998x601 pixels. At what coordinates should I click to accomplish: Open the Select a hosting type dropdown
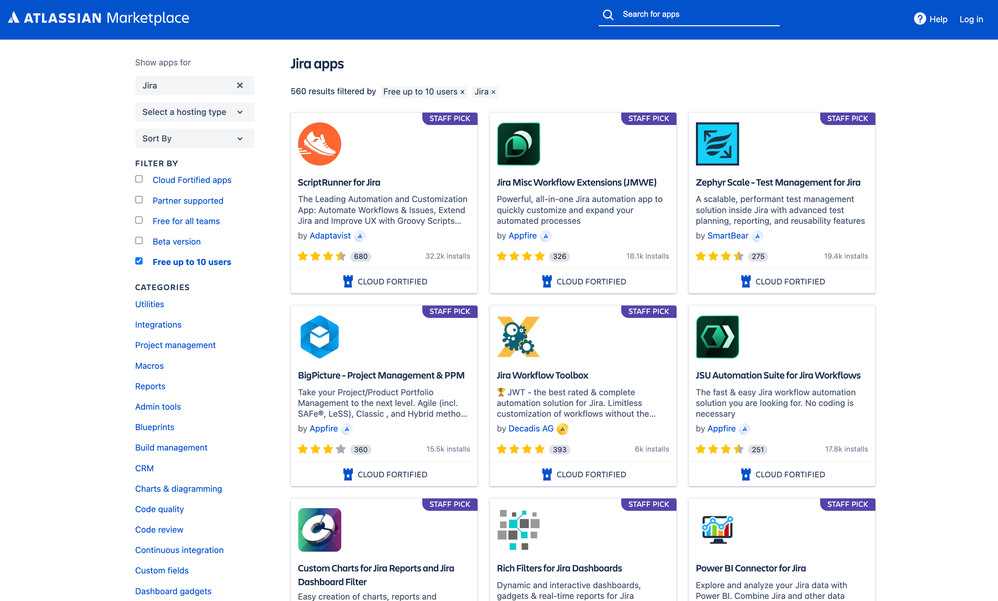(194, 113)
